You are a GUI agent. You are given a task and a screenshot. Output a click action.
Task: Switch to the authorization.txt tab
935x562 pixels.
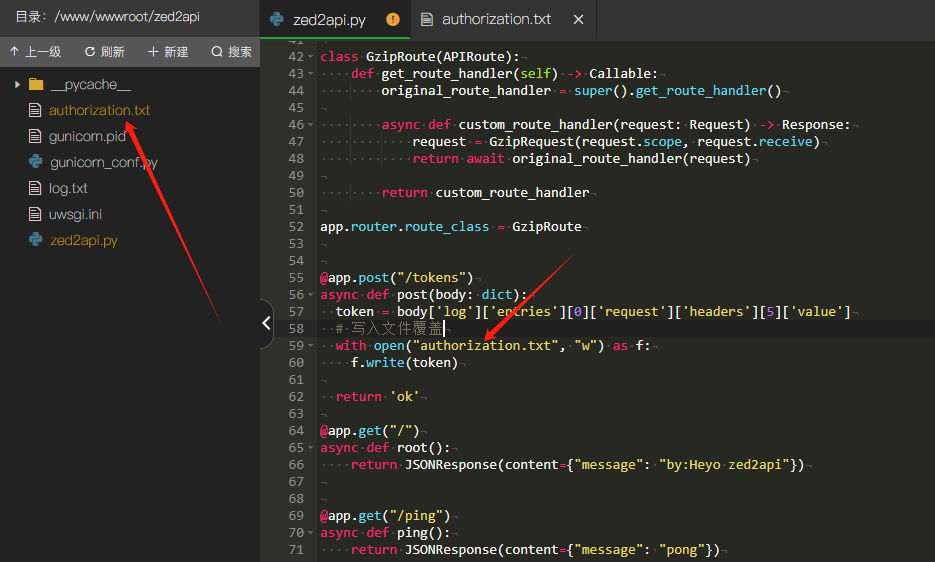coord(496,20)
